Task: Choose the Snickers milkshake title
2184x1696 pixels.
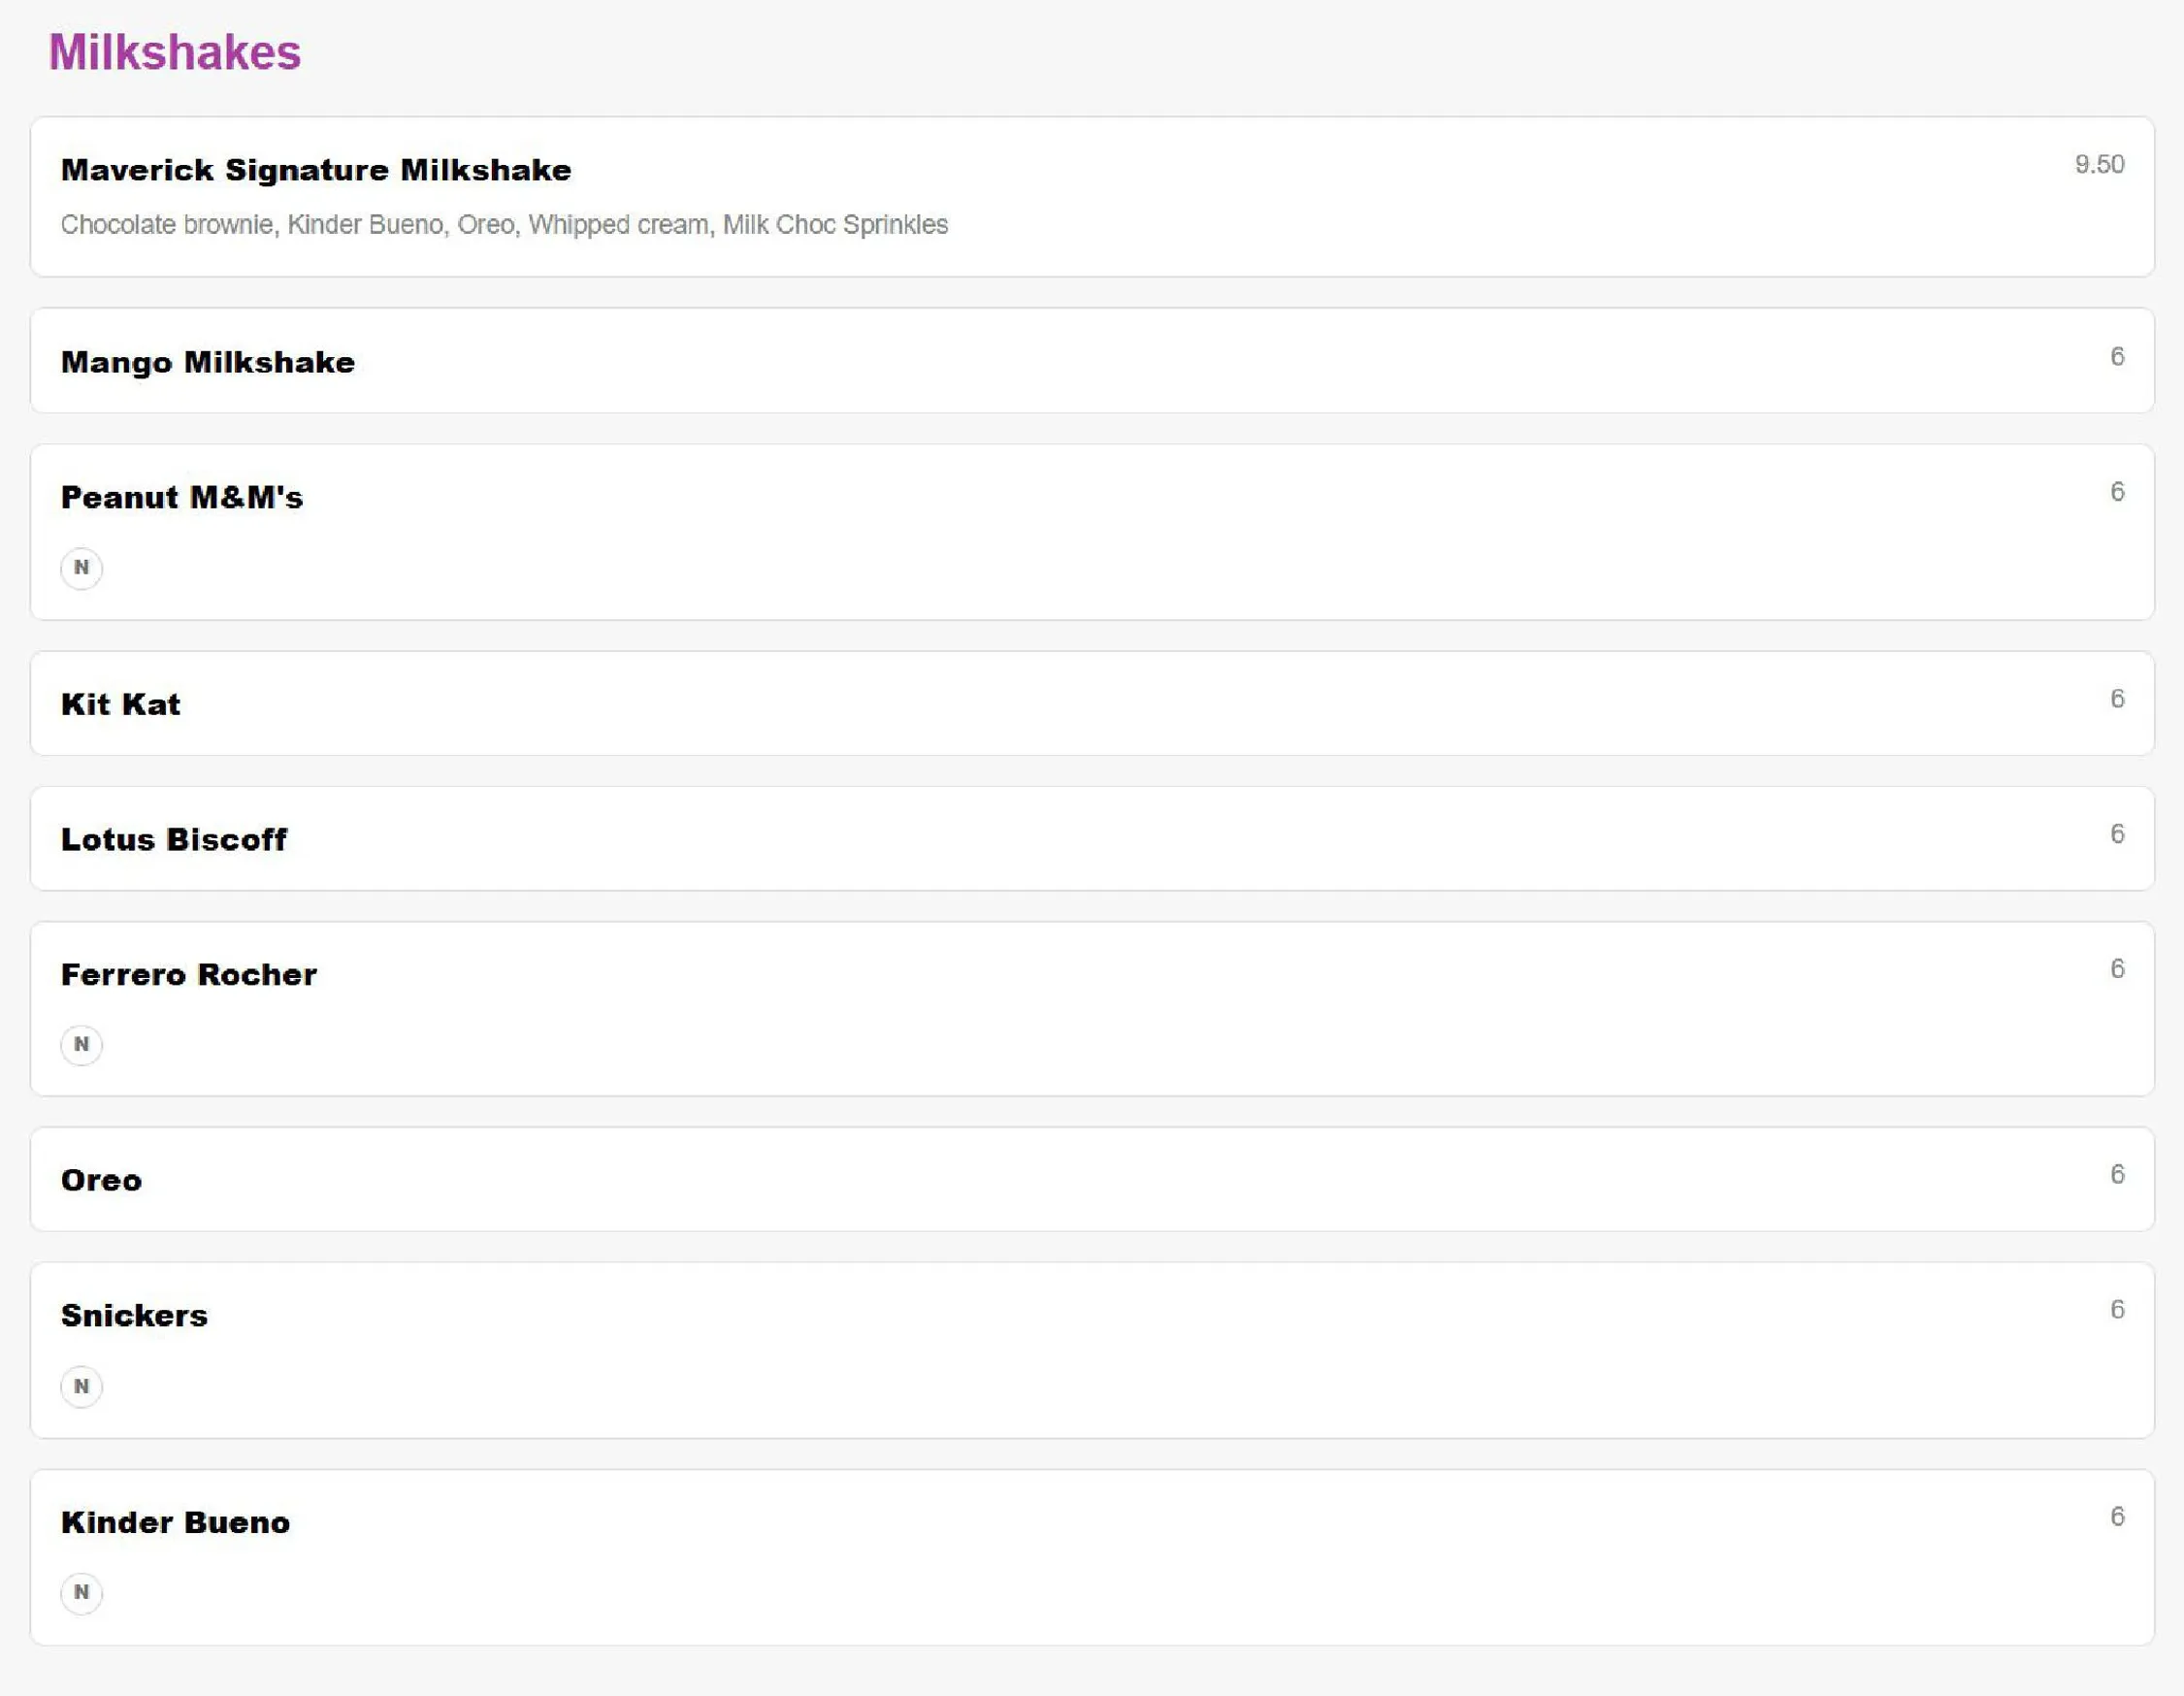Action: (135, 1316)
